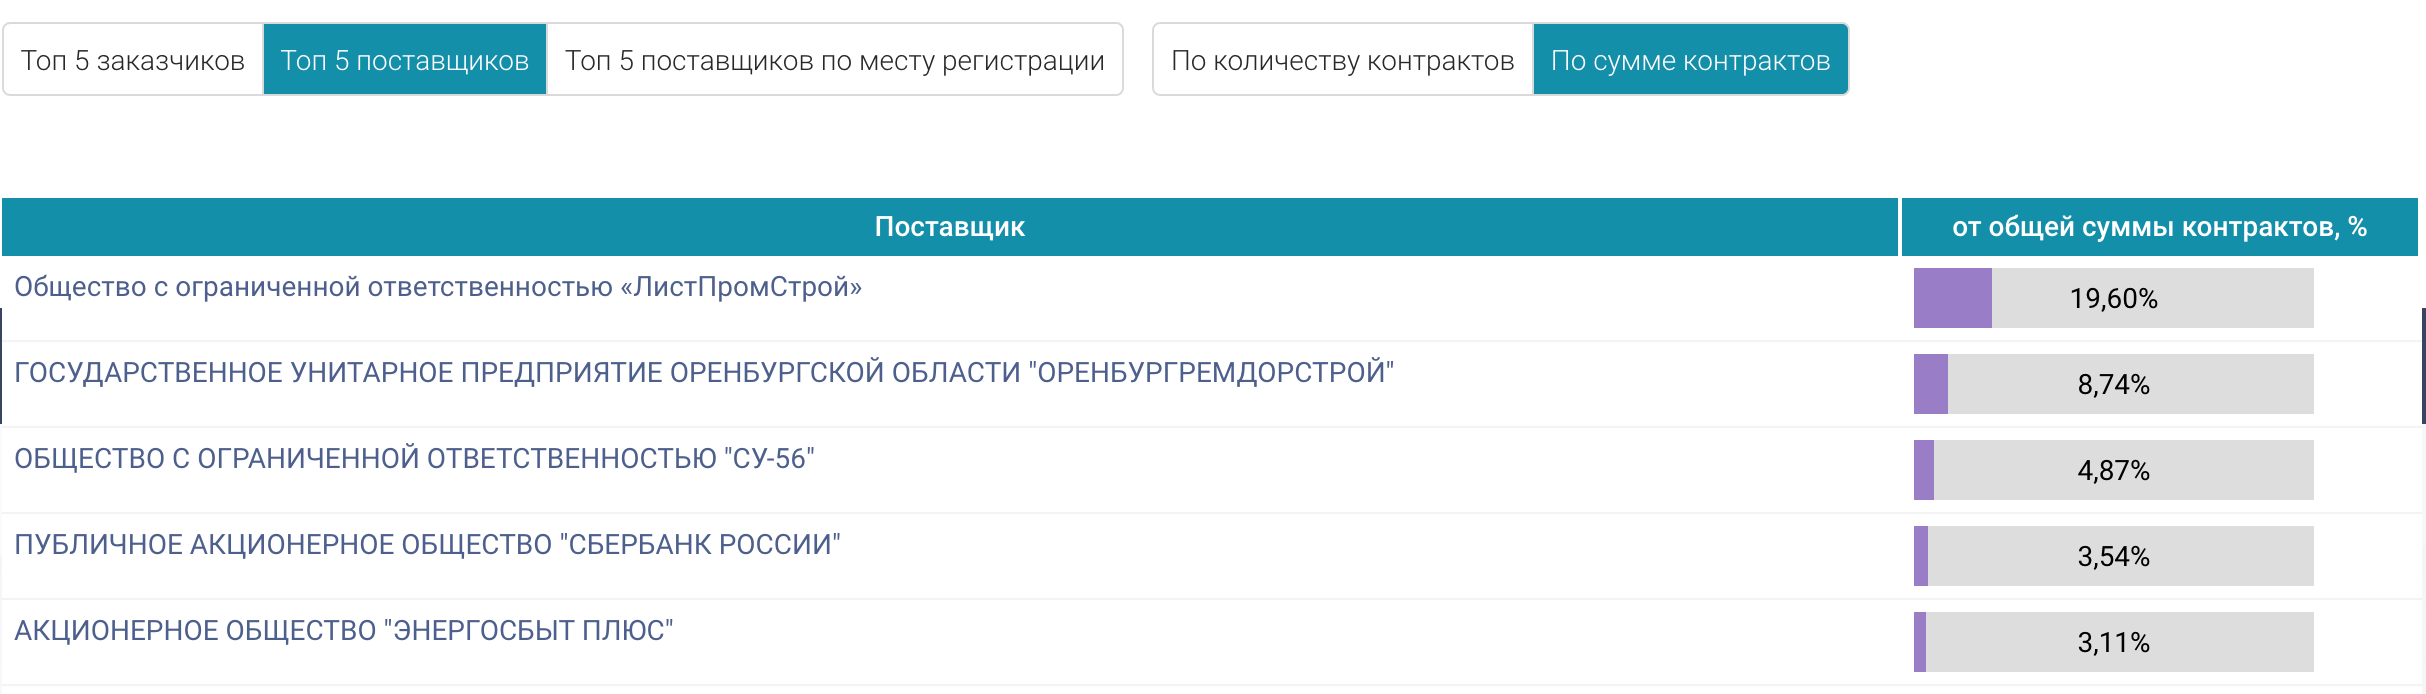Click the от общей суммы контрактов column header
This screenshot has height=694, width=2426.
(2158, 227)
